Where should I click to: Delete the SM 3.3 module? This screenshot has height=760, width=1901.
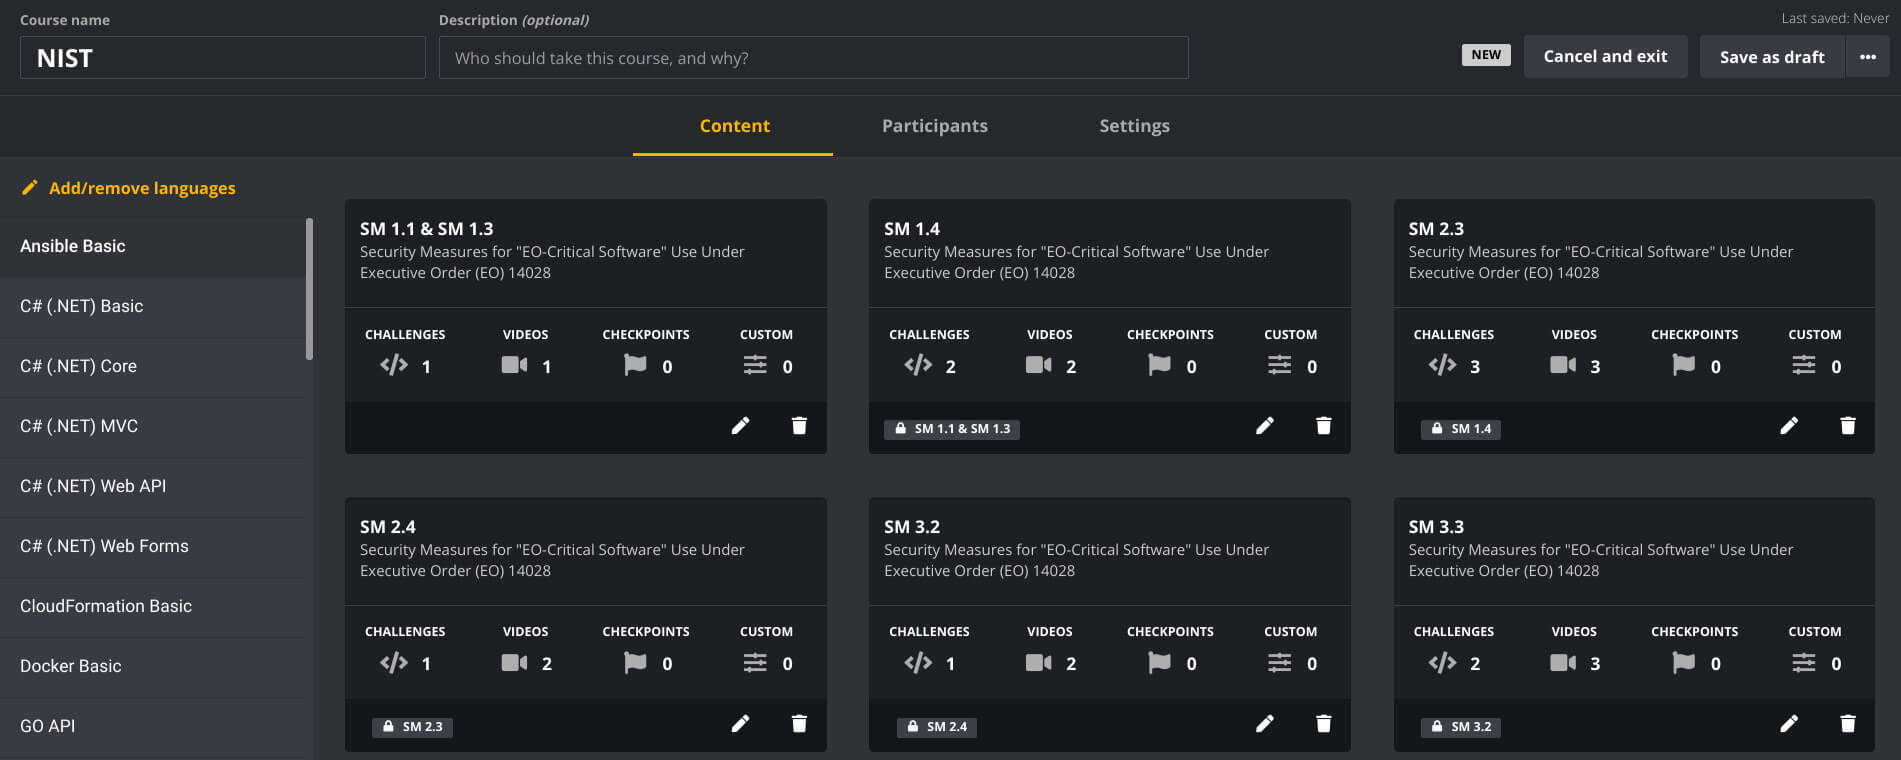1847,723
